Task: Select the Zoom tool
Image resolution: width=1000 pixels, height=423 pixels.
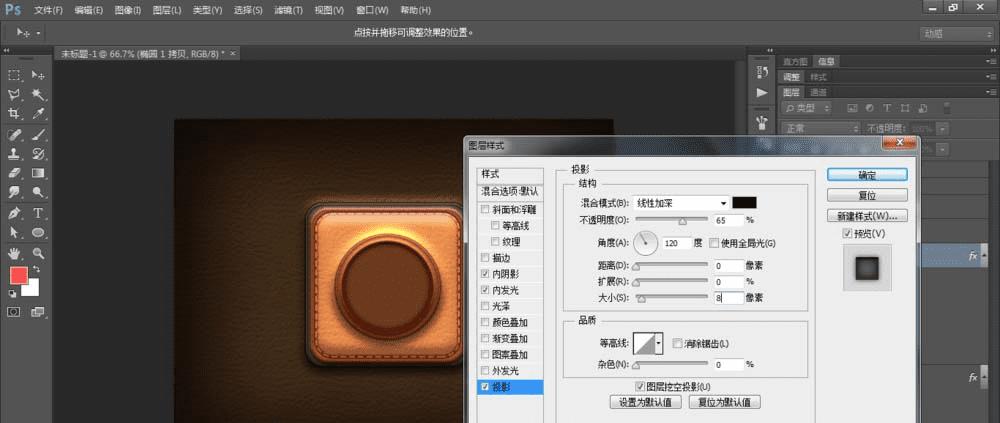Action: click(38, 253)
